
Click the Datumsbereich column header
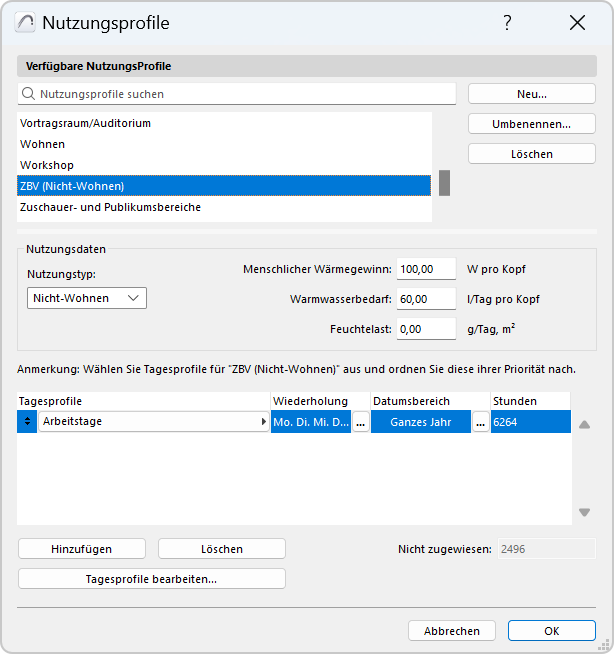point(430,401)
